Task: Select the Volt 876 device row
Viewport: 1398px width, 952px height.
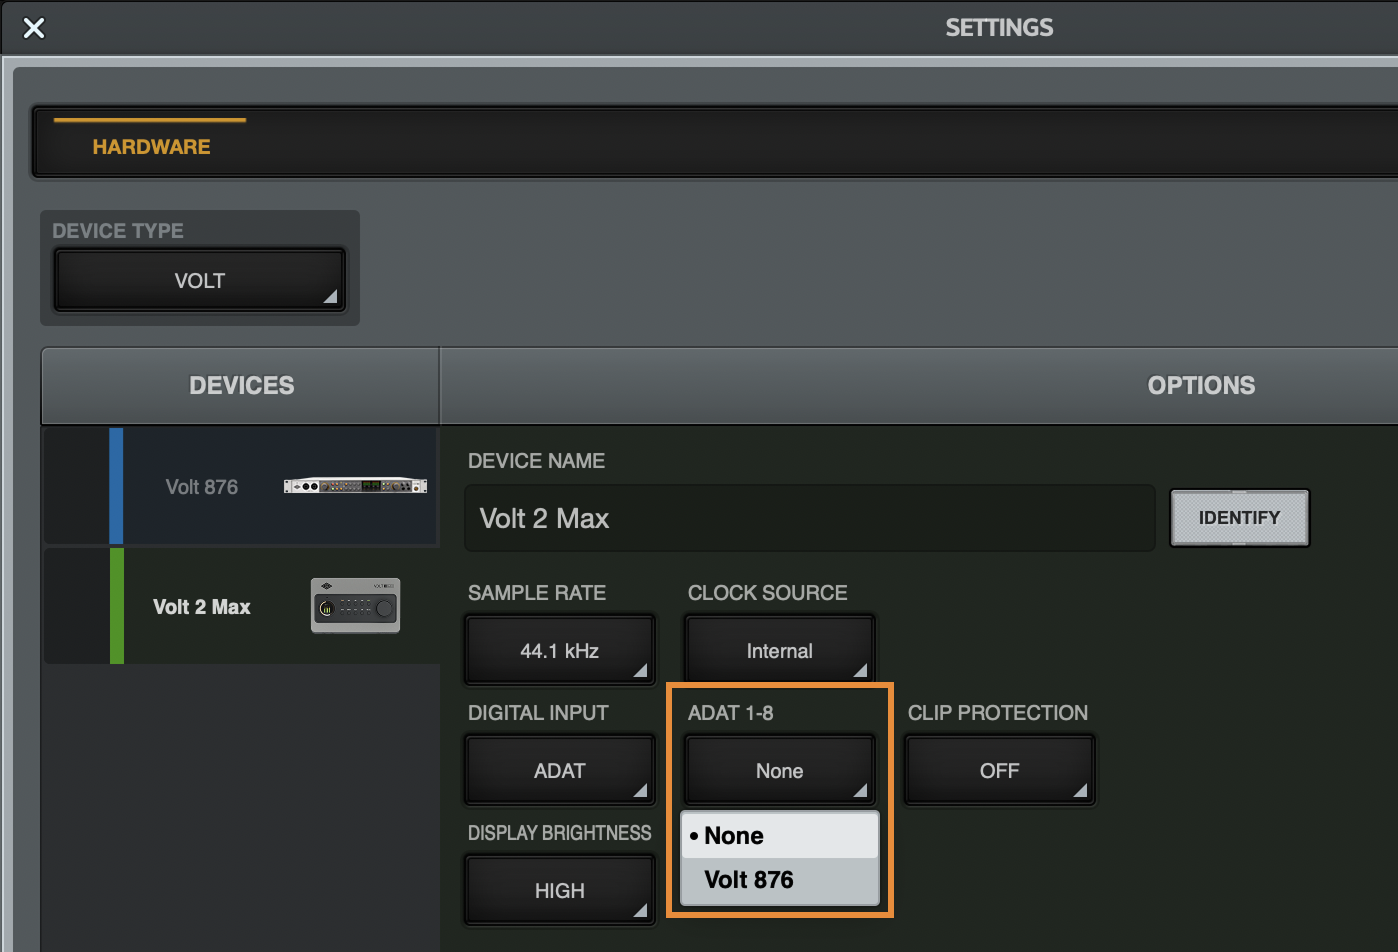Action: (241, 486)
